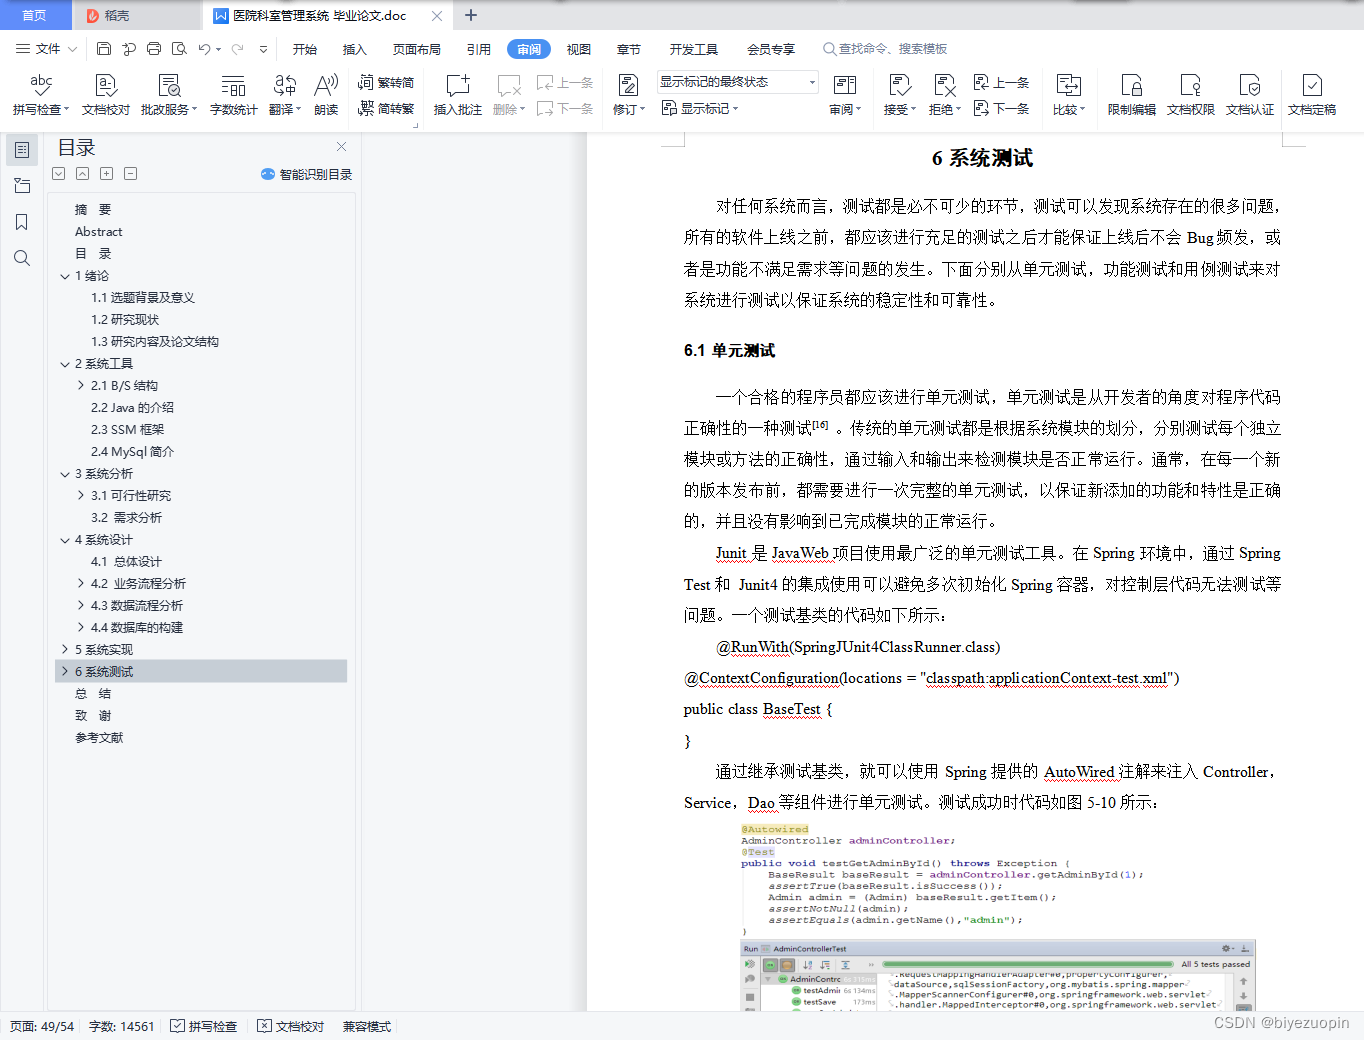Switch to the 页面布局 ribbon tab
The height and width of the screenshot is (1040, 1364).
417,49
